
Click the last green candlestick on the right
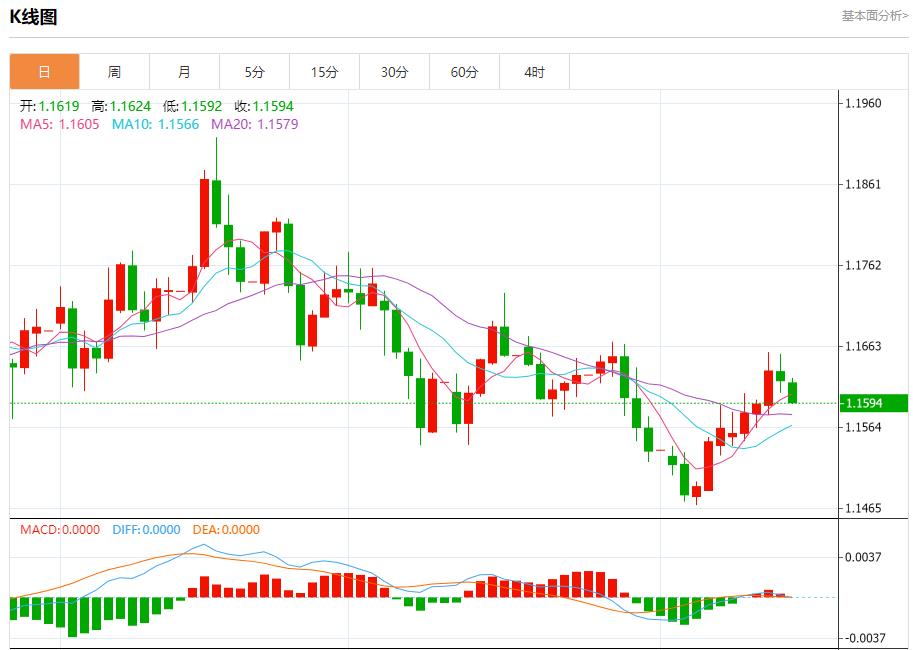[x=793, y=392]
